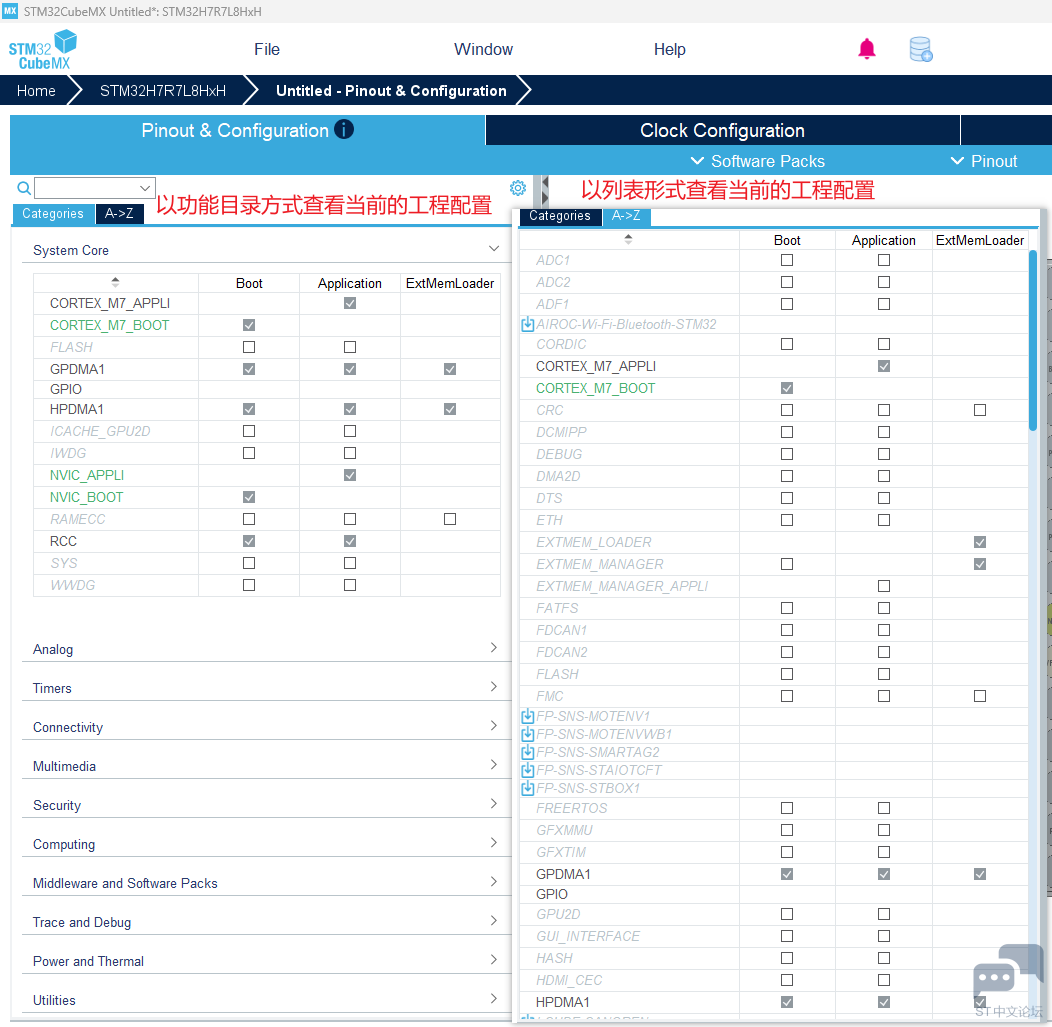The image size is (1052, 1027).
Task: Toggle FREERTOS Application checkbox
Action: click(884, 808)
